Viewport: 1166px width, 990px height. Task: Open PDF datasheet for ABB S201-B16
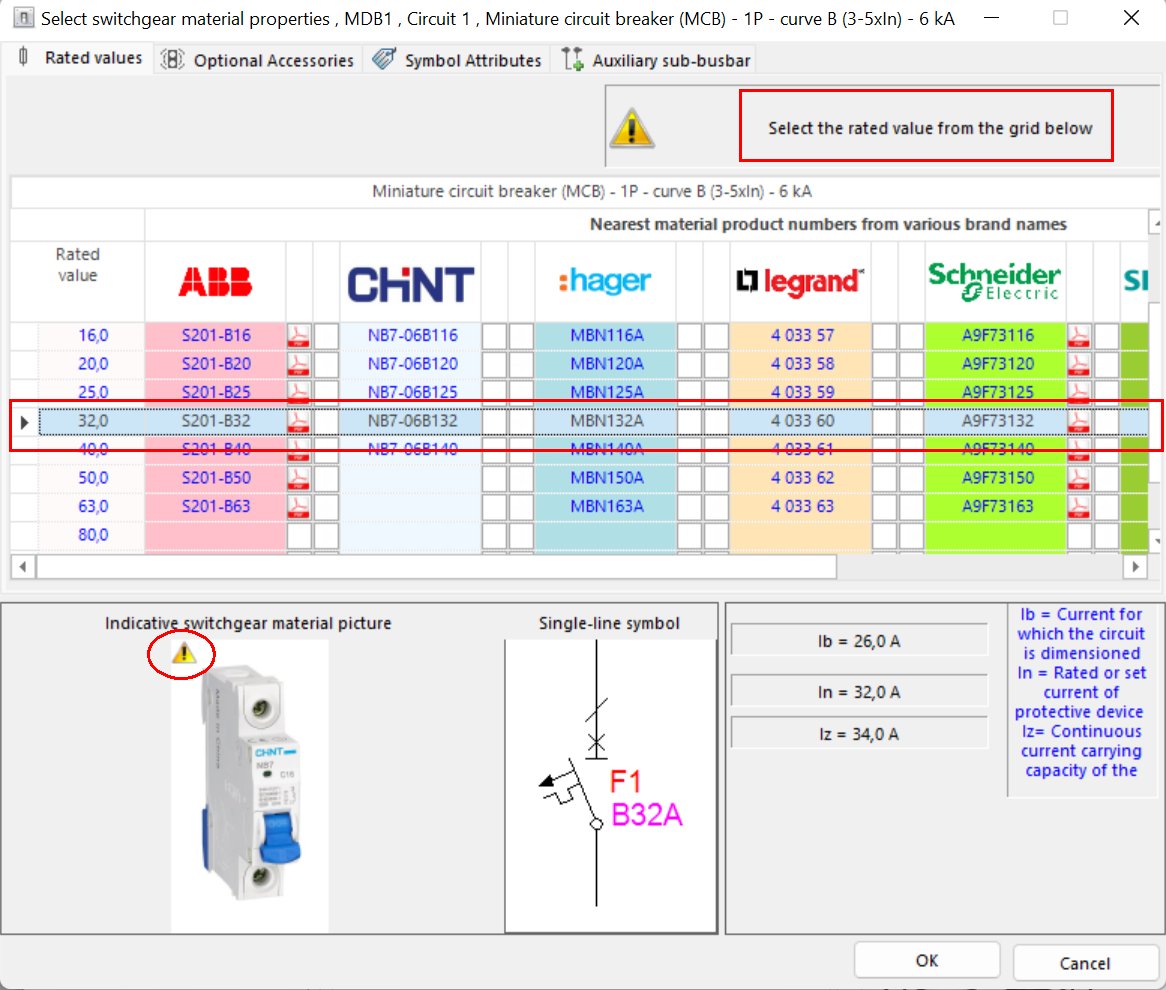298,335
